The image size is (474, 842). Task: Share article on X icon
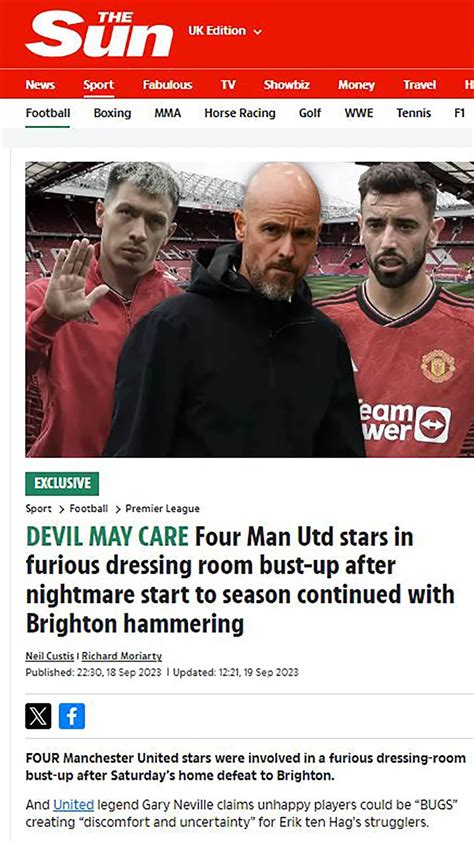click(38, 716)
